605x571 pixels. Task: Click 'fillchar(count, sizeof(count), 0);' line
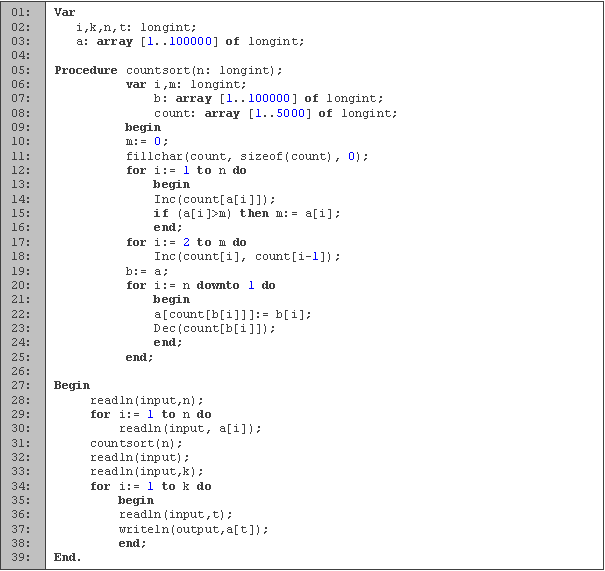click(247, 156)
